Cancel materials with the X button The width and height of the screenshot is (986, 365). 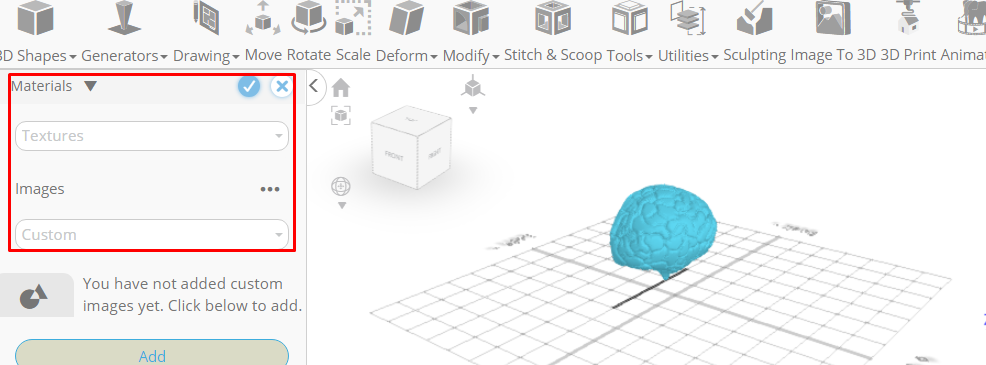[282, 86]
